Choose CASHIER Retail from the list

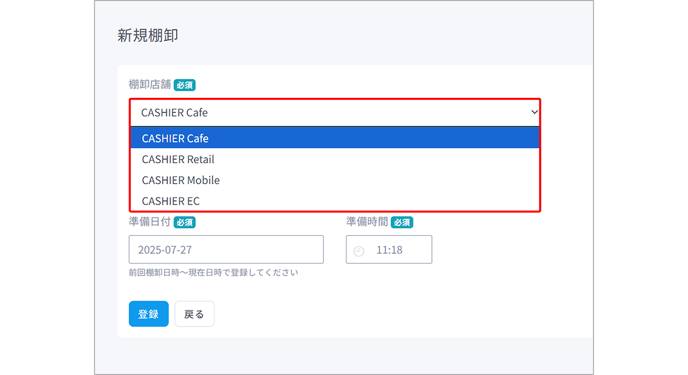335,159
